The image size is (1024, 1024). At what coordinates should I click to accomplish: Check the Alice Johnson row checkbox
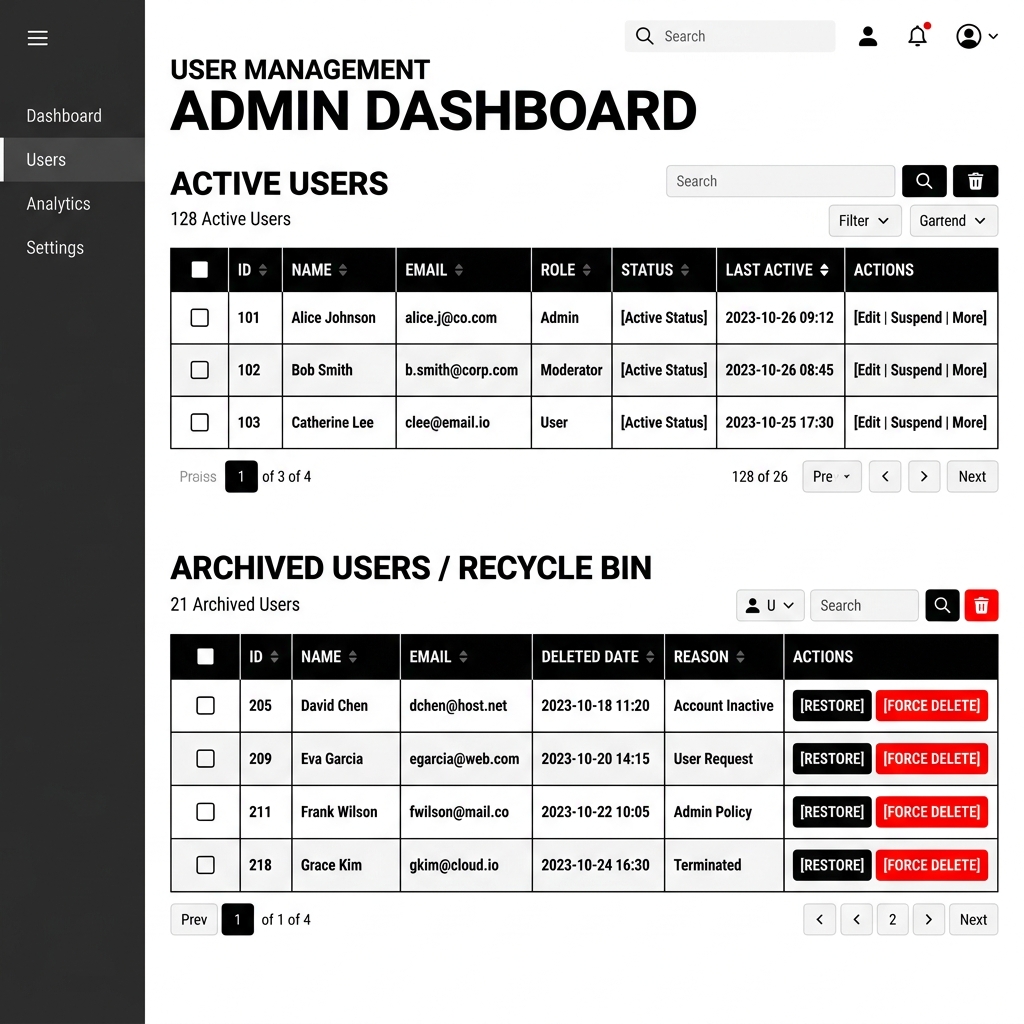[200, 317]
